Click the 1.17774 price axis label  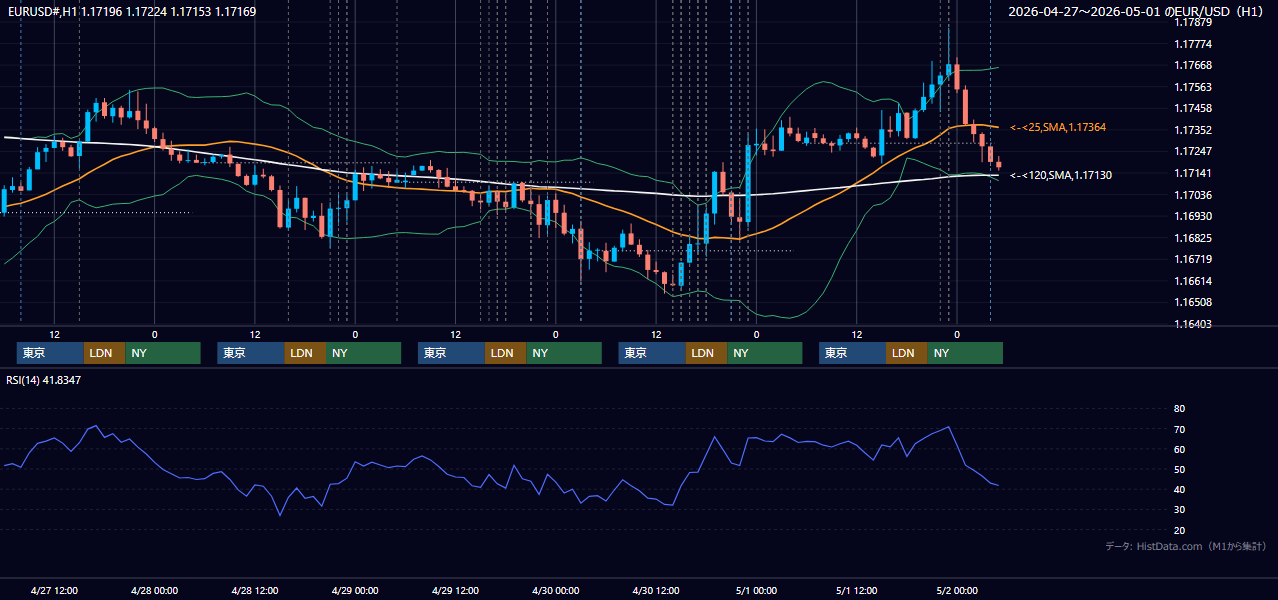click(x=1192, y=44)
